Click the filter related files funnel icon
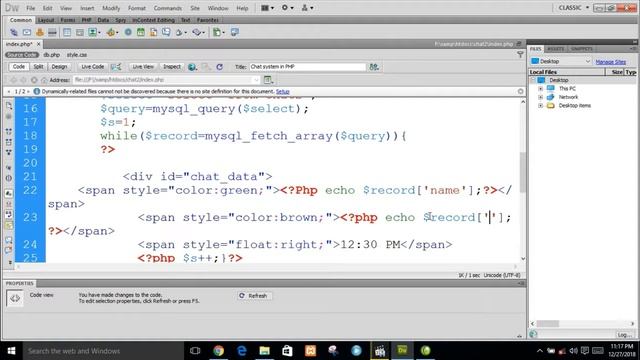 tap(520, 54)
